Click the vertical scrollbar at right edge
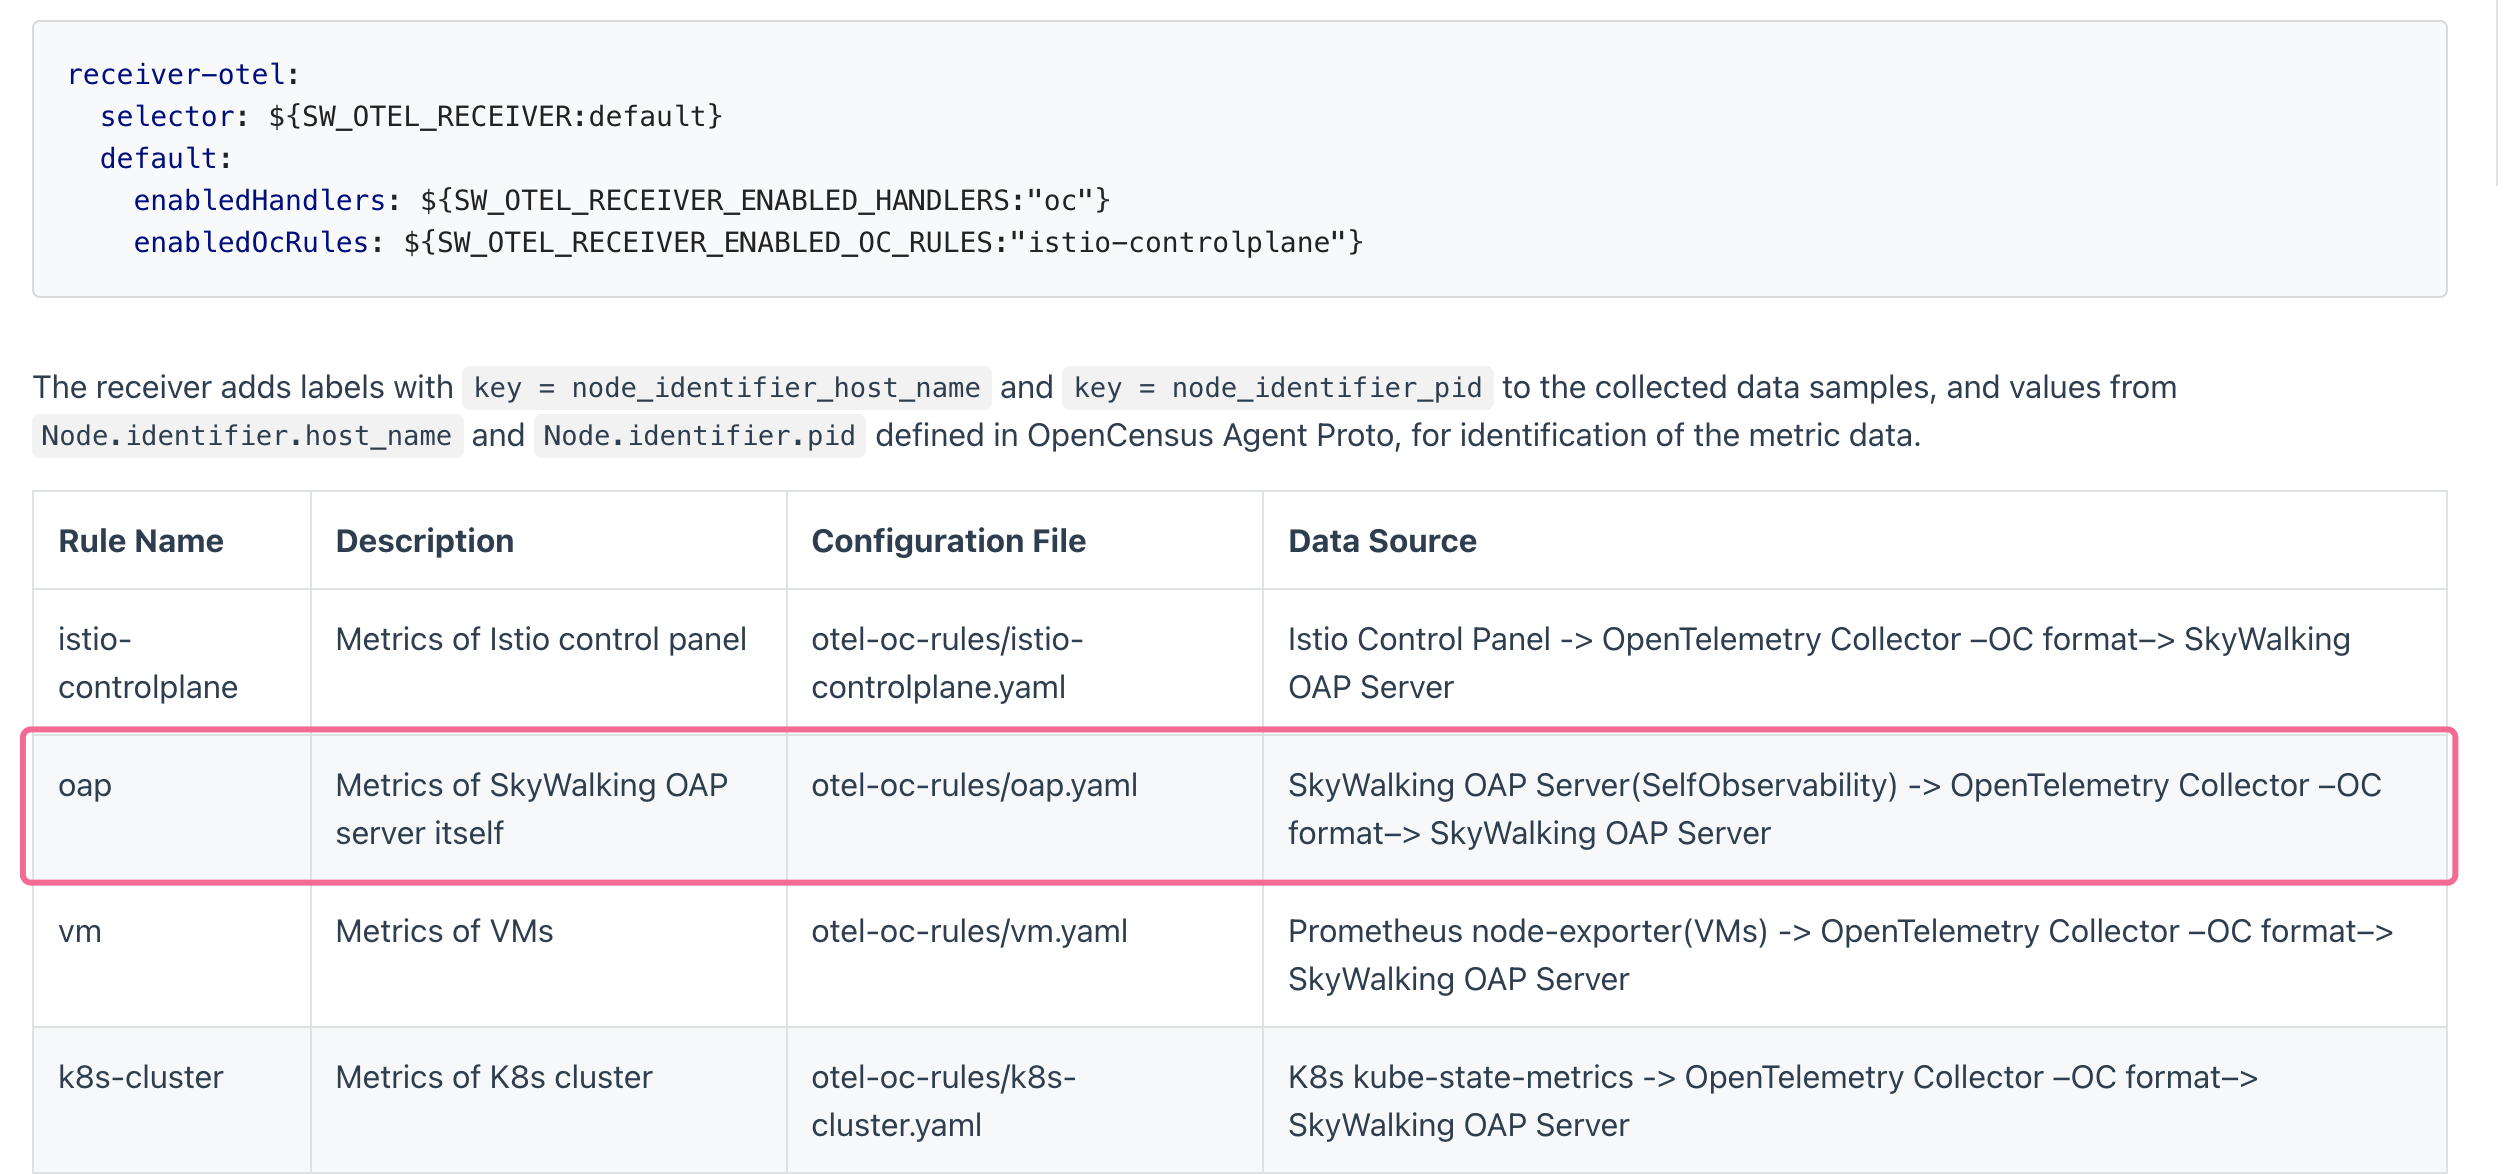The width and height of the screenshot is (2506, 1174). [2497, 90]
